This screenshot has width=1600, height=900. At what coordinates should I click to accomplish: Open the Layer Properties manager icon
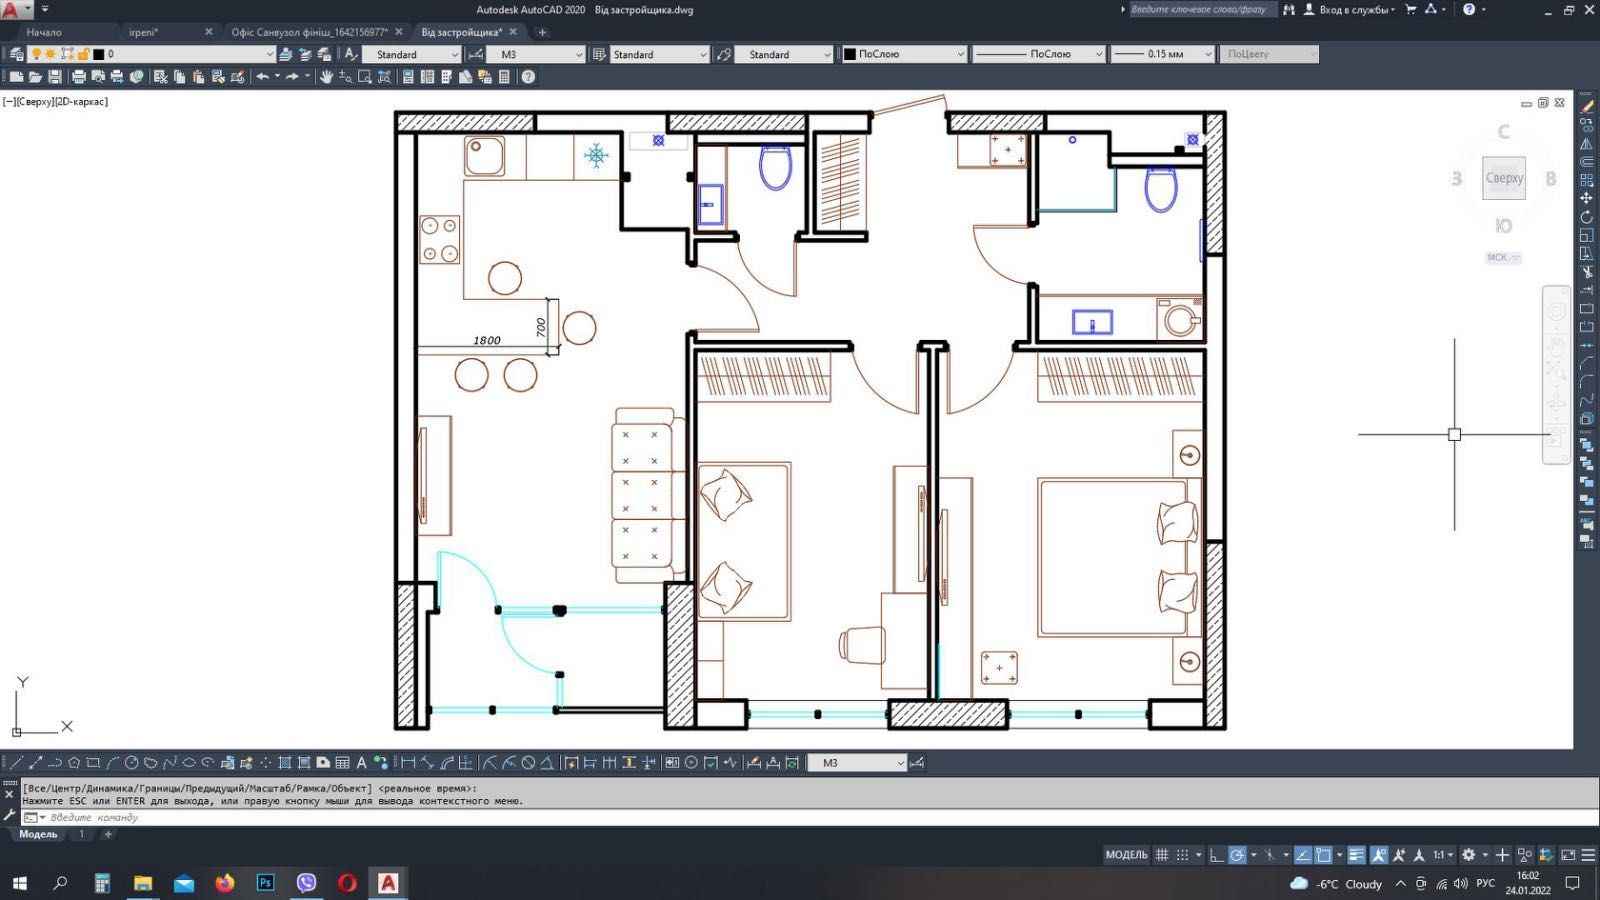[16, 54]
